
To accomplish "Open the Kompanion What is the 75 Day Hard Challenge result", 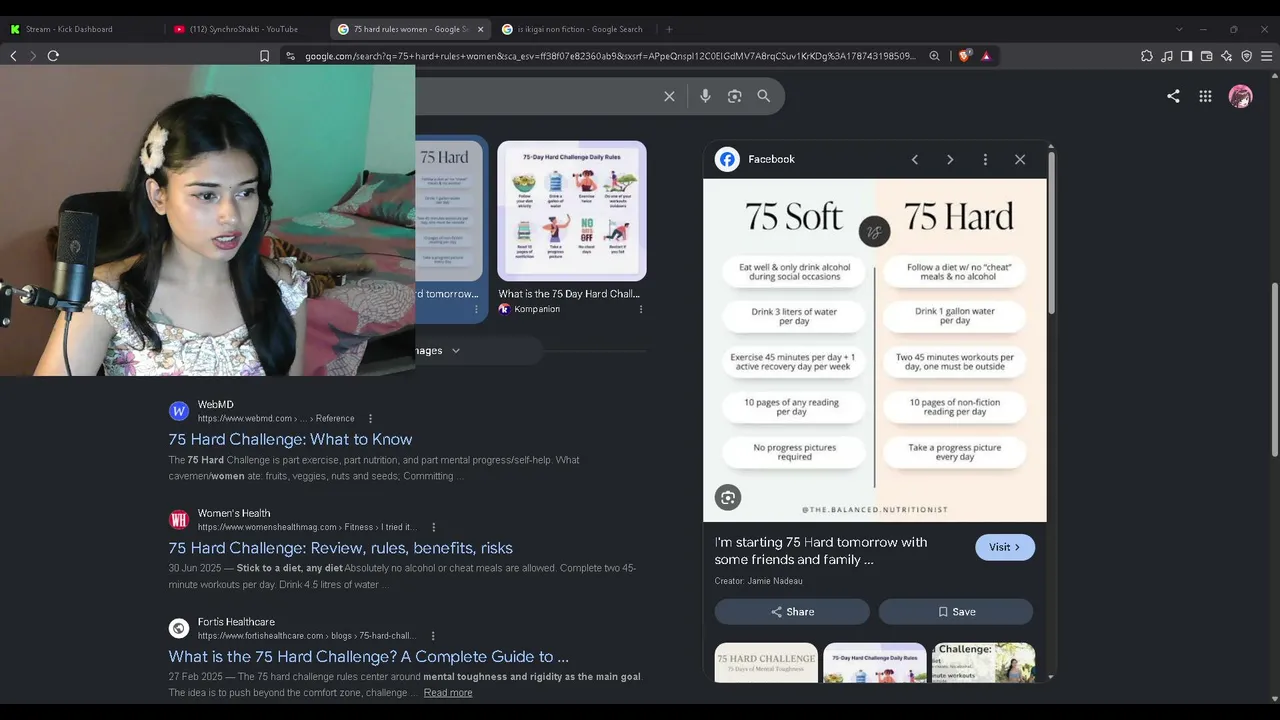I will (569, 294).
